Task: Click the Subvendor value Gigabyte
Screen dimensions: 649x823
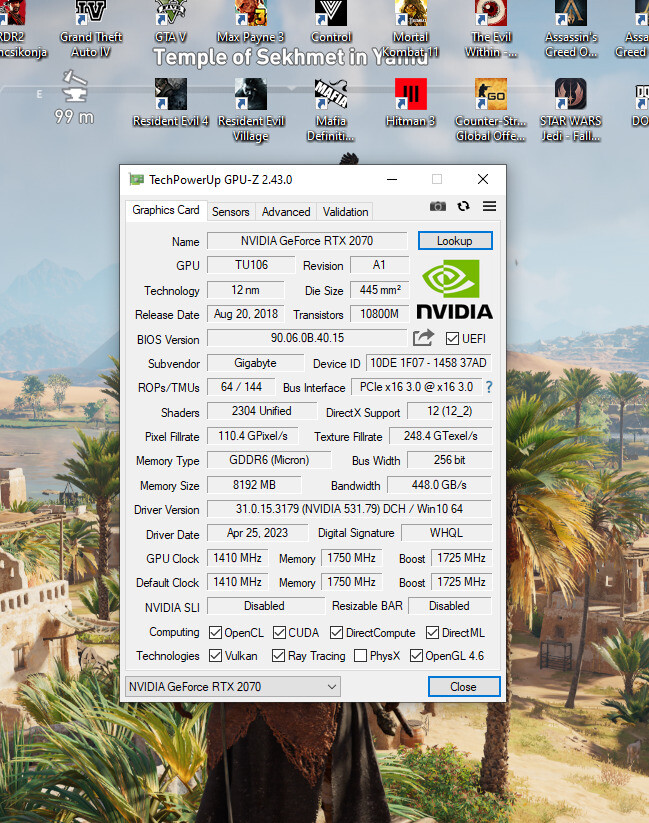Action: tap(255, 363)
